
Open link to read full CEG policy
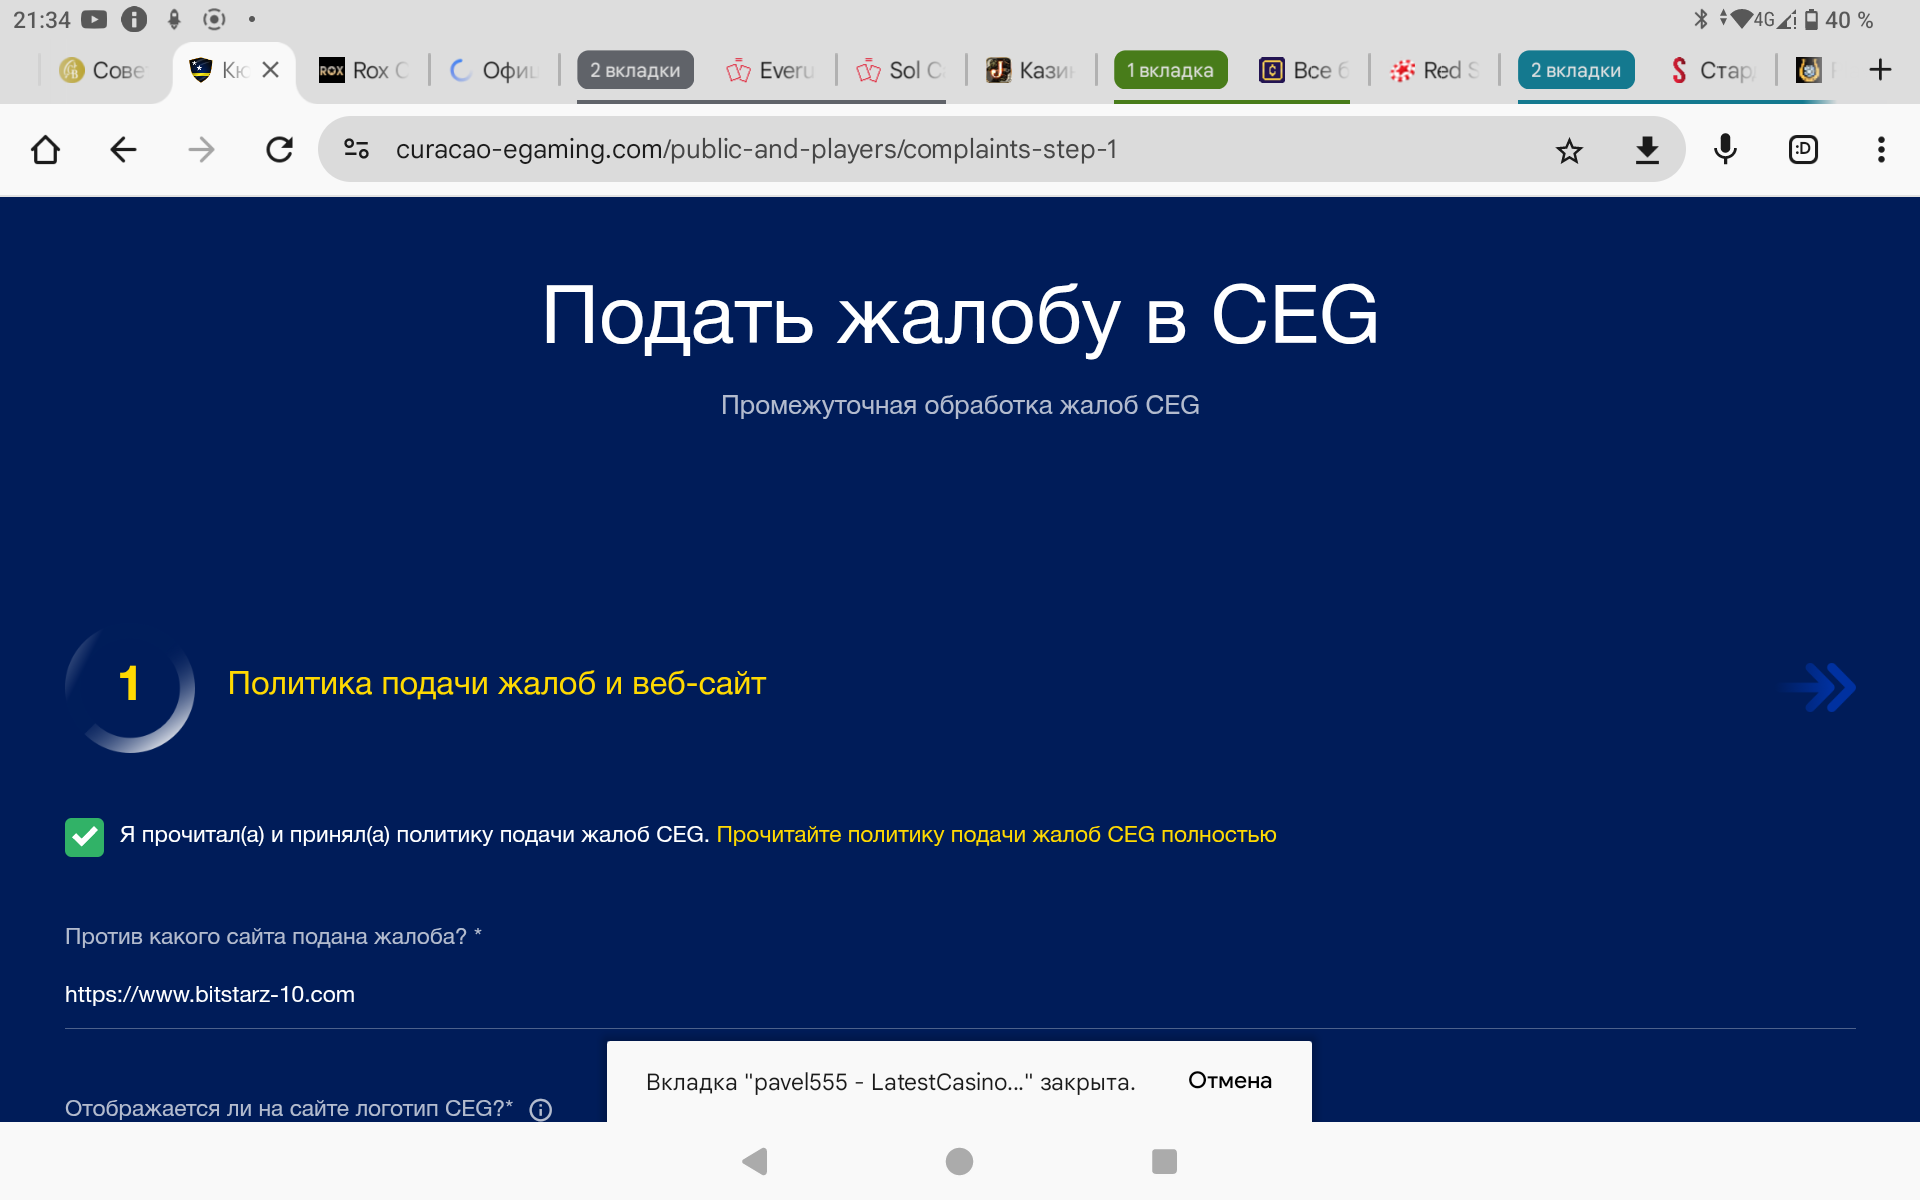tap(996, 835)
